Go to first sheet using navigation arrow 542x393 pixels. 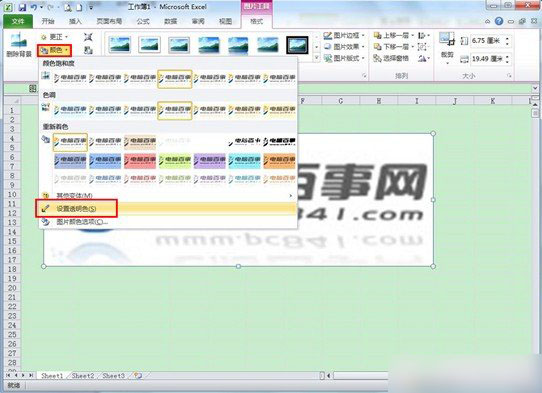[8, 375]
